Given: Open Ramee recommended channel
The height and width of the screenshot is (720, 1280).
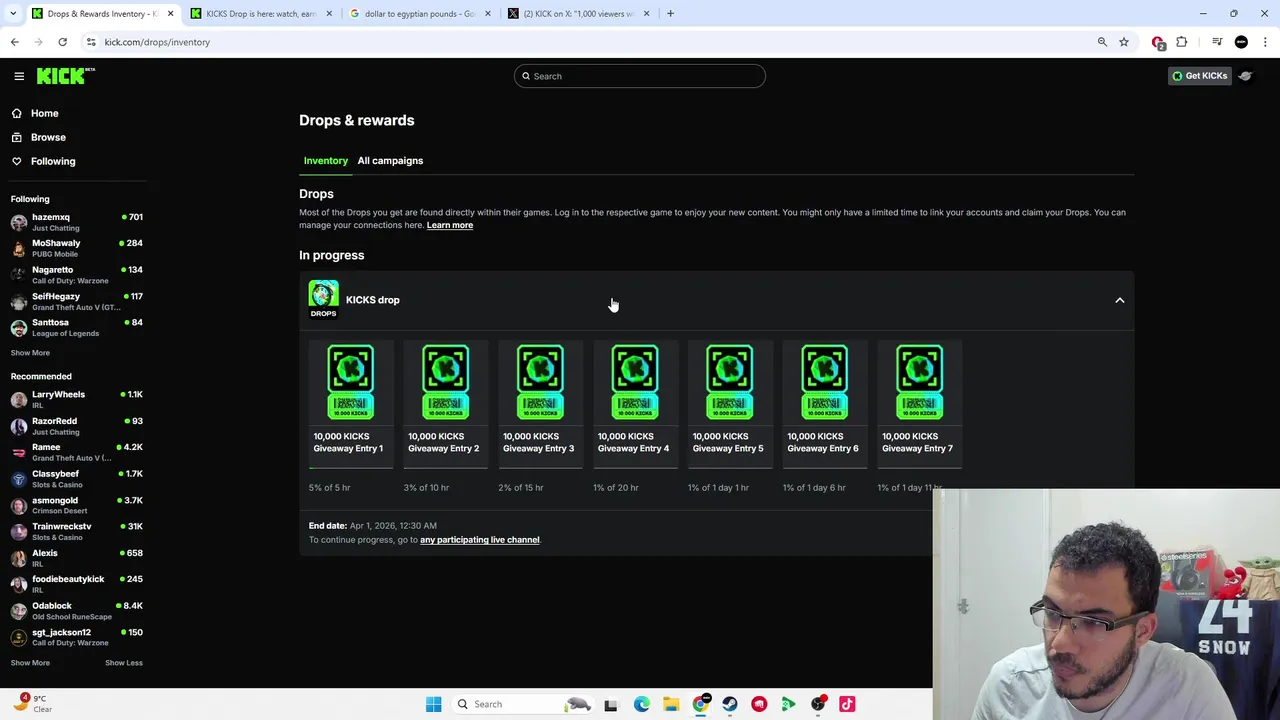Looking at the screenshot, I should (x=77, y=452).
